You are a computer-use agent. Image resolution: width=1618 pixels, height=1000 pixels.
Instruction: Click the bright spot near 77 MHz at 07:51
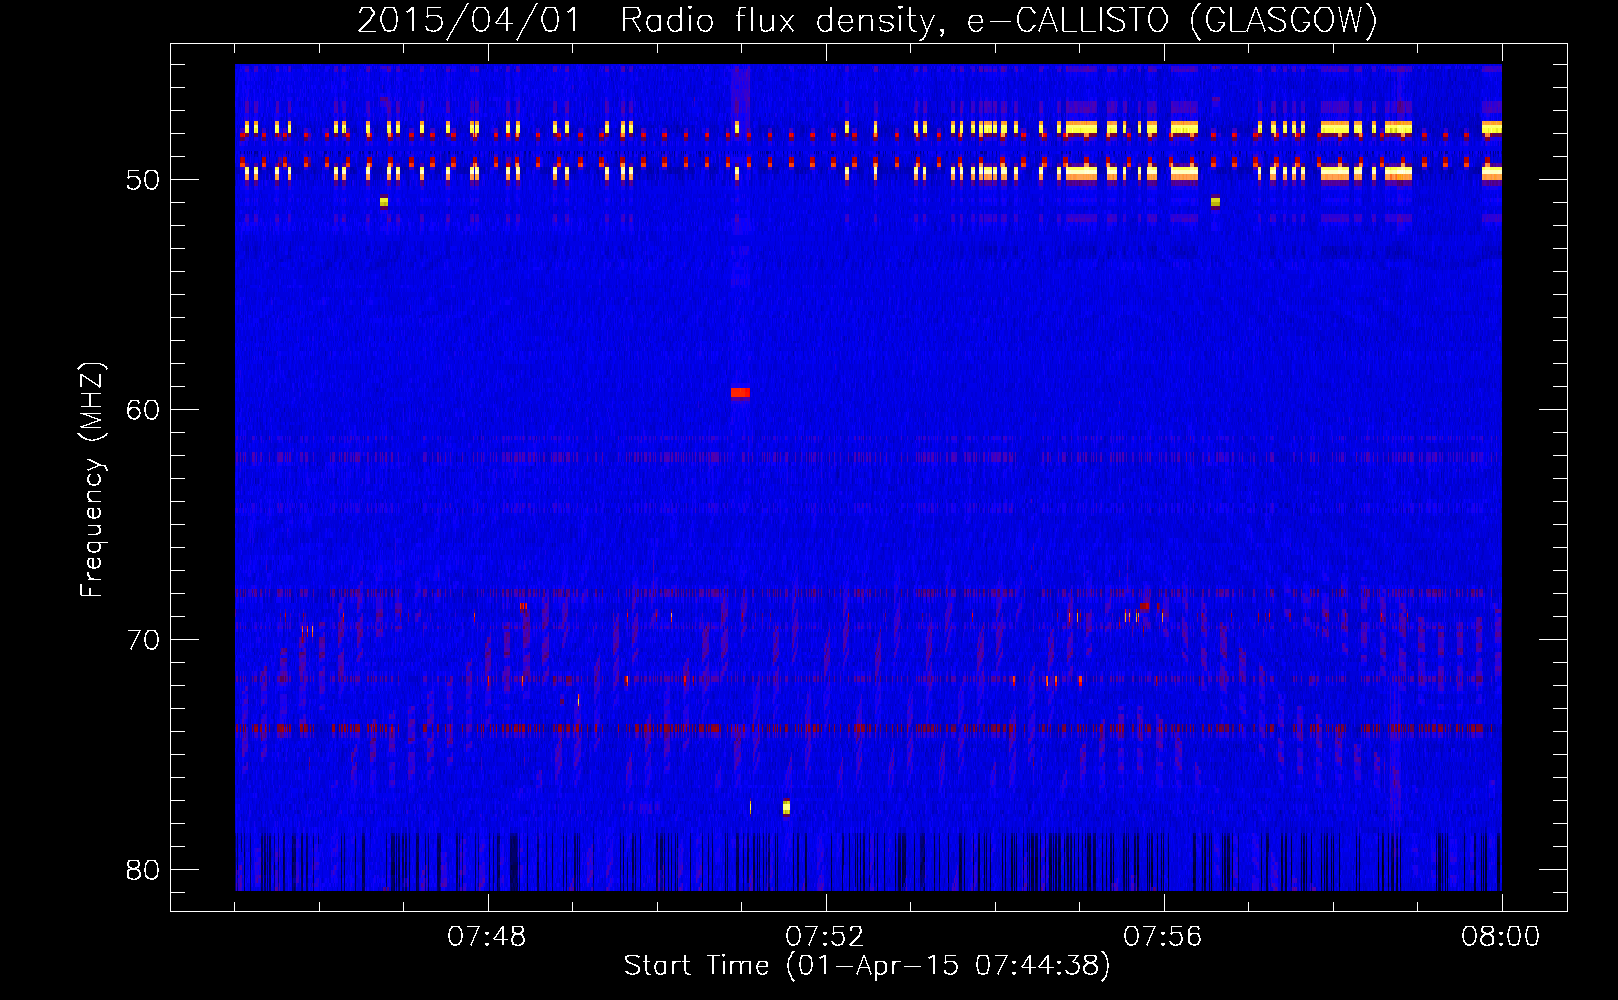point(786,807)
